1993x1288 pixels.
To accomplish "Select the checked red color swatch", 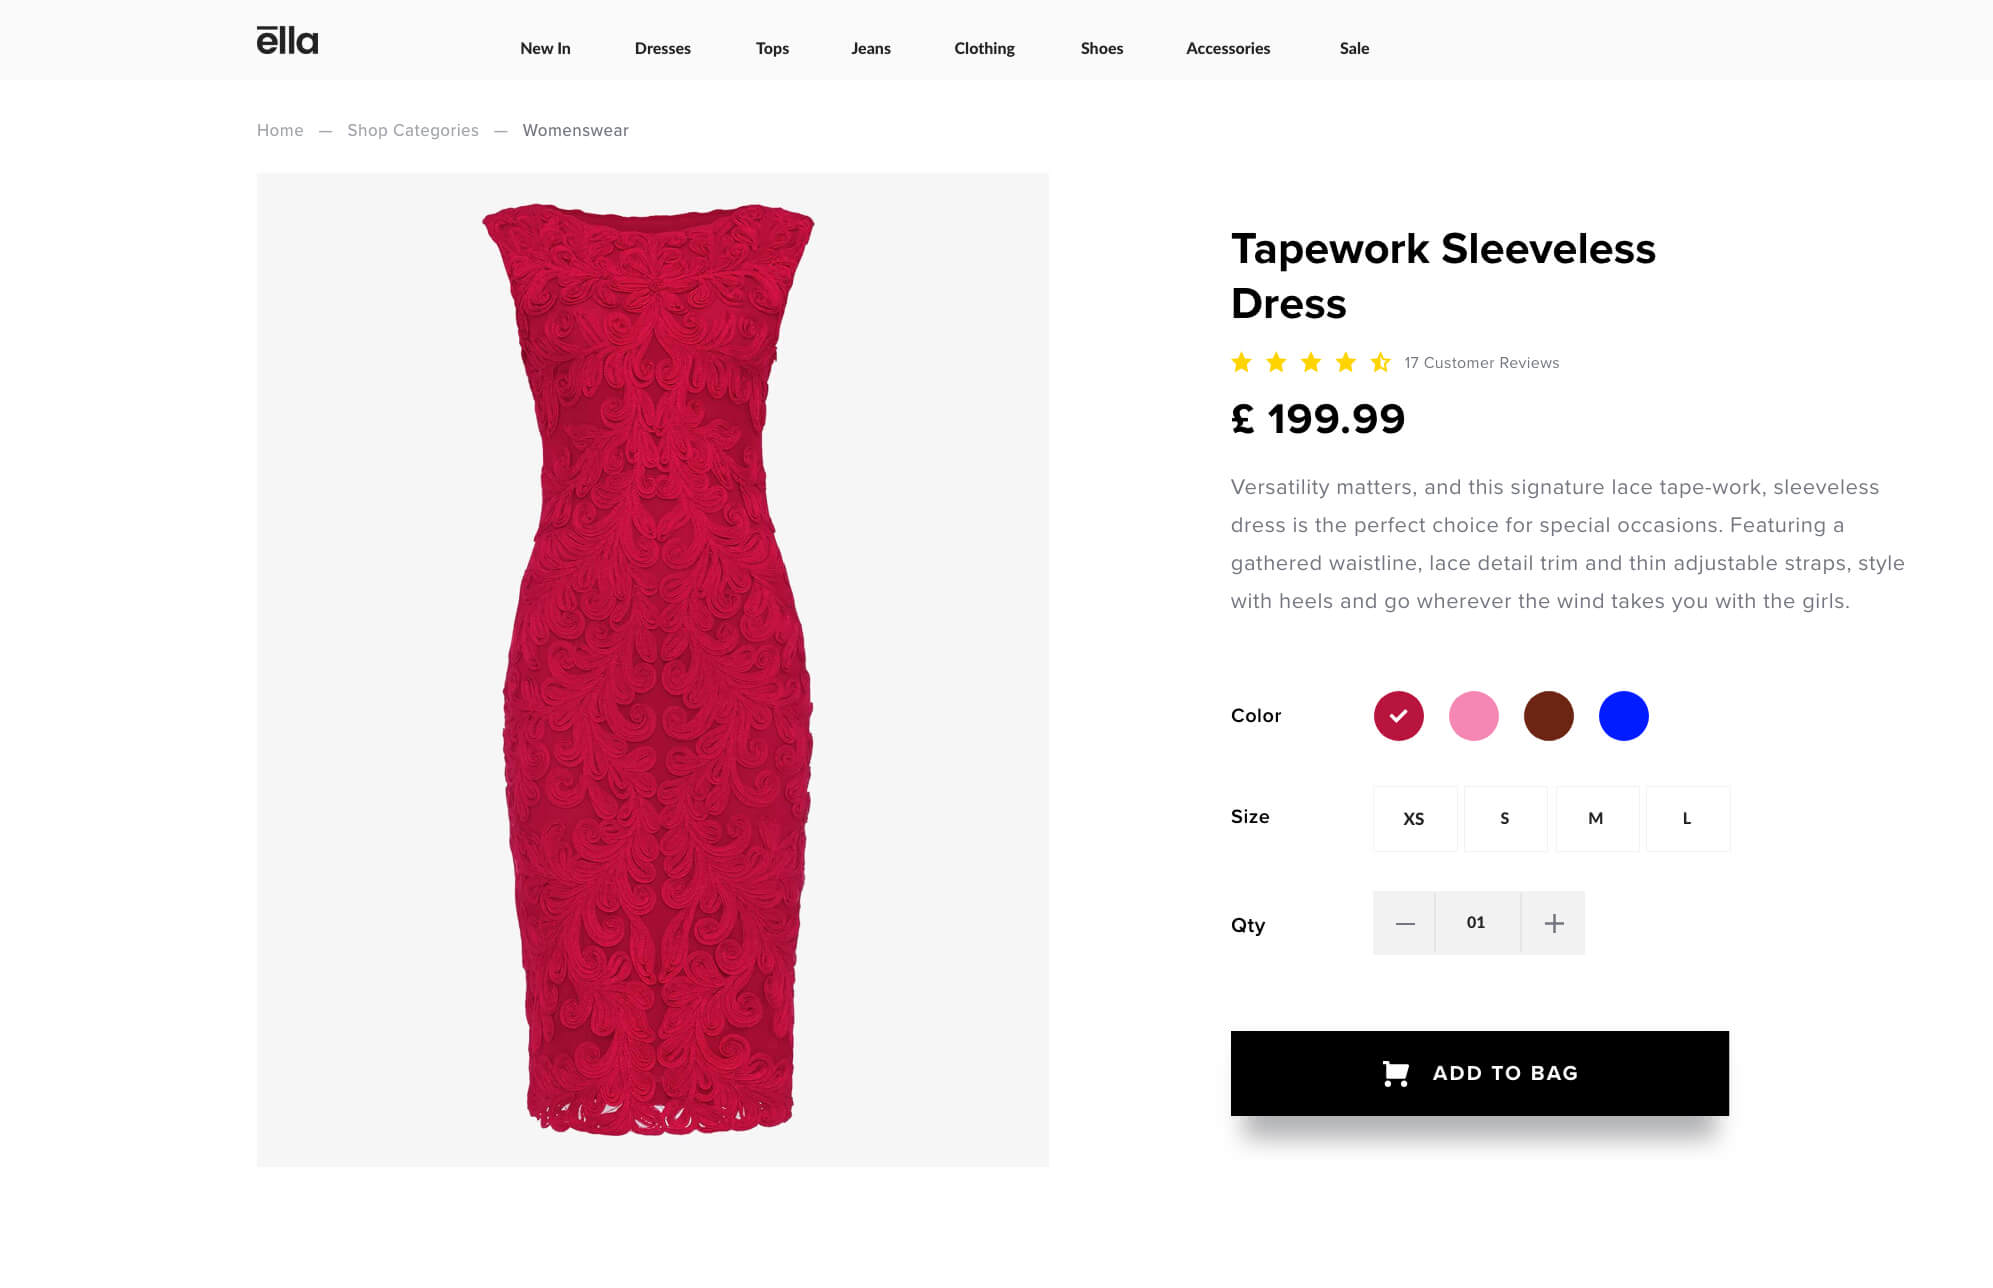I will coord(1398,716).
